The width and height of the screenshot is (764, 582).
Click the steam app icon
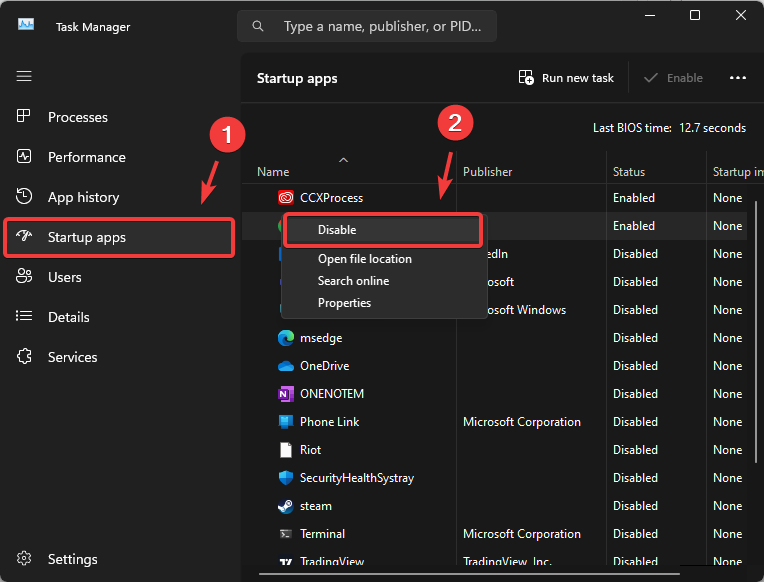click(x=286, y=506)
